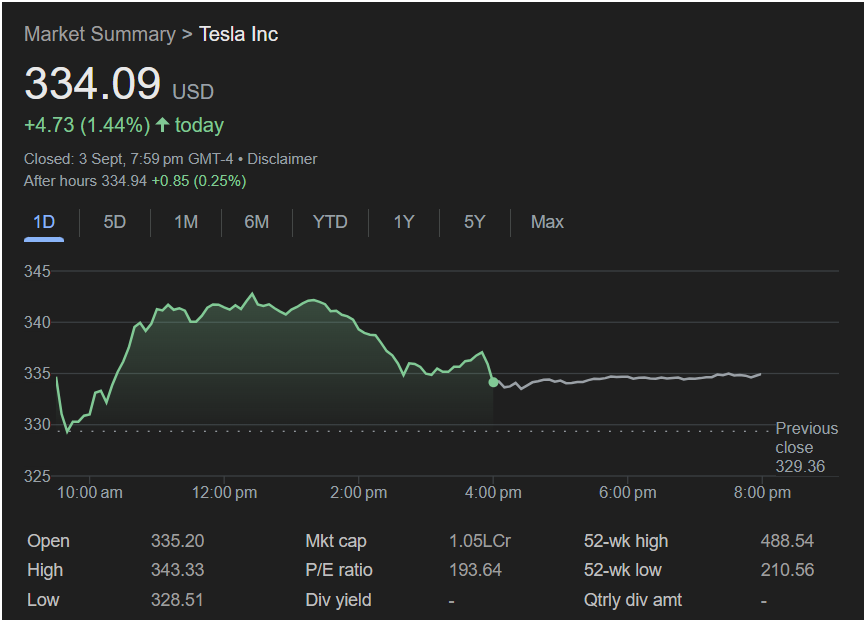Click the 6:00 pm axis label
Image resolution: width=866 pixels, height=622 pixels.
point(627,493)
